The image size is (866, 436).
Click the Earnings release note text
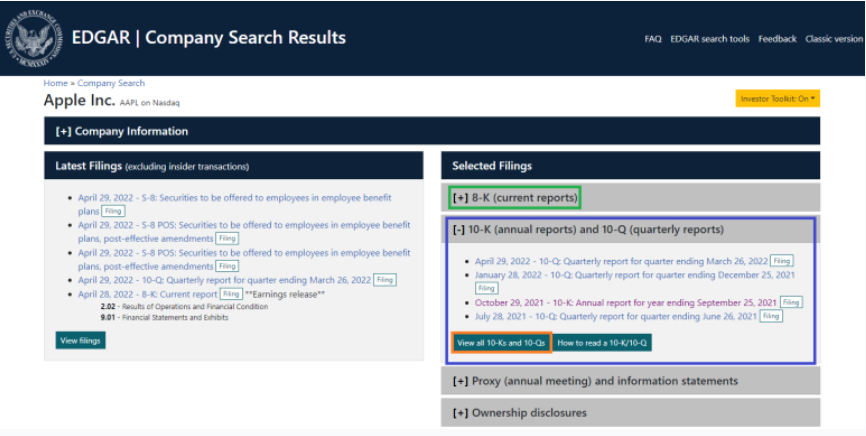(285, 294)
